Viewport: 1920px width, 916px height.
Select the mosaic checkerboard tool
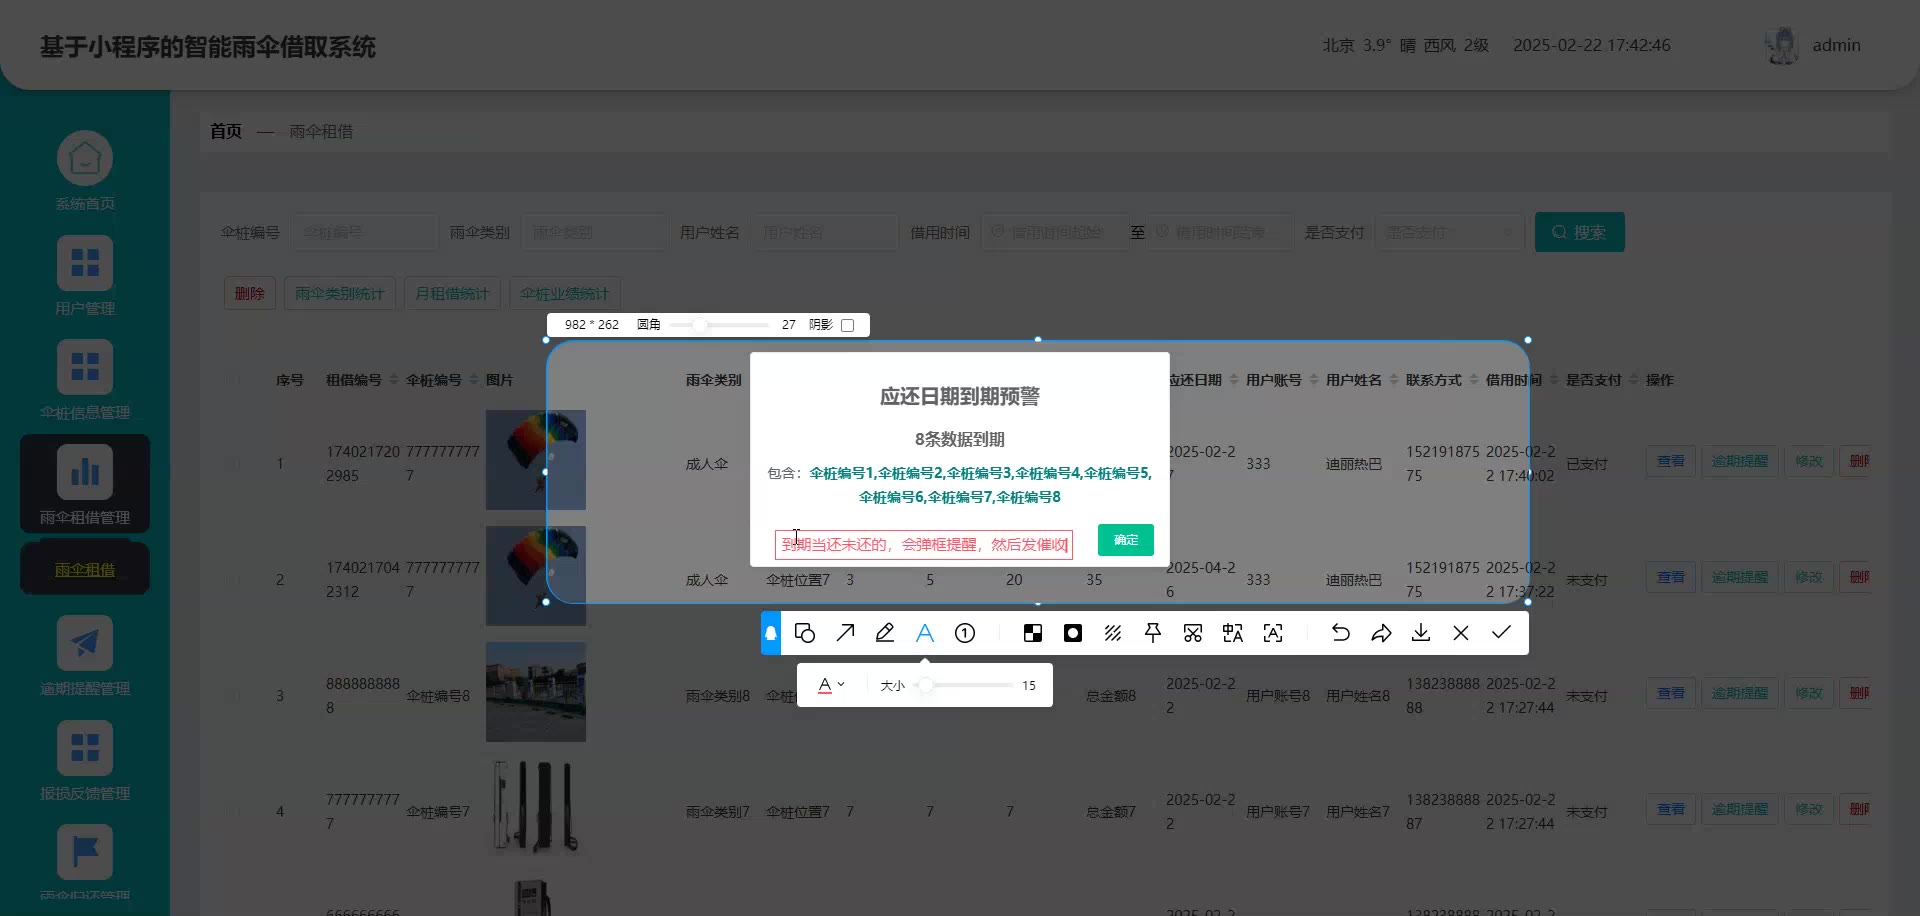(x=1033, y=633)
